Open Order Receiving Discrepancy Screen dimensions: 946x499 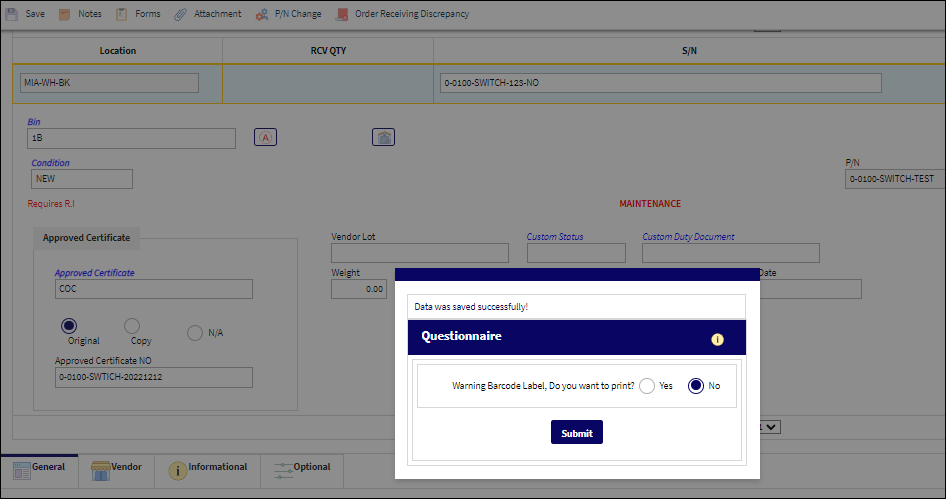[x=402, y=14]
